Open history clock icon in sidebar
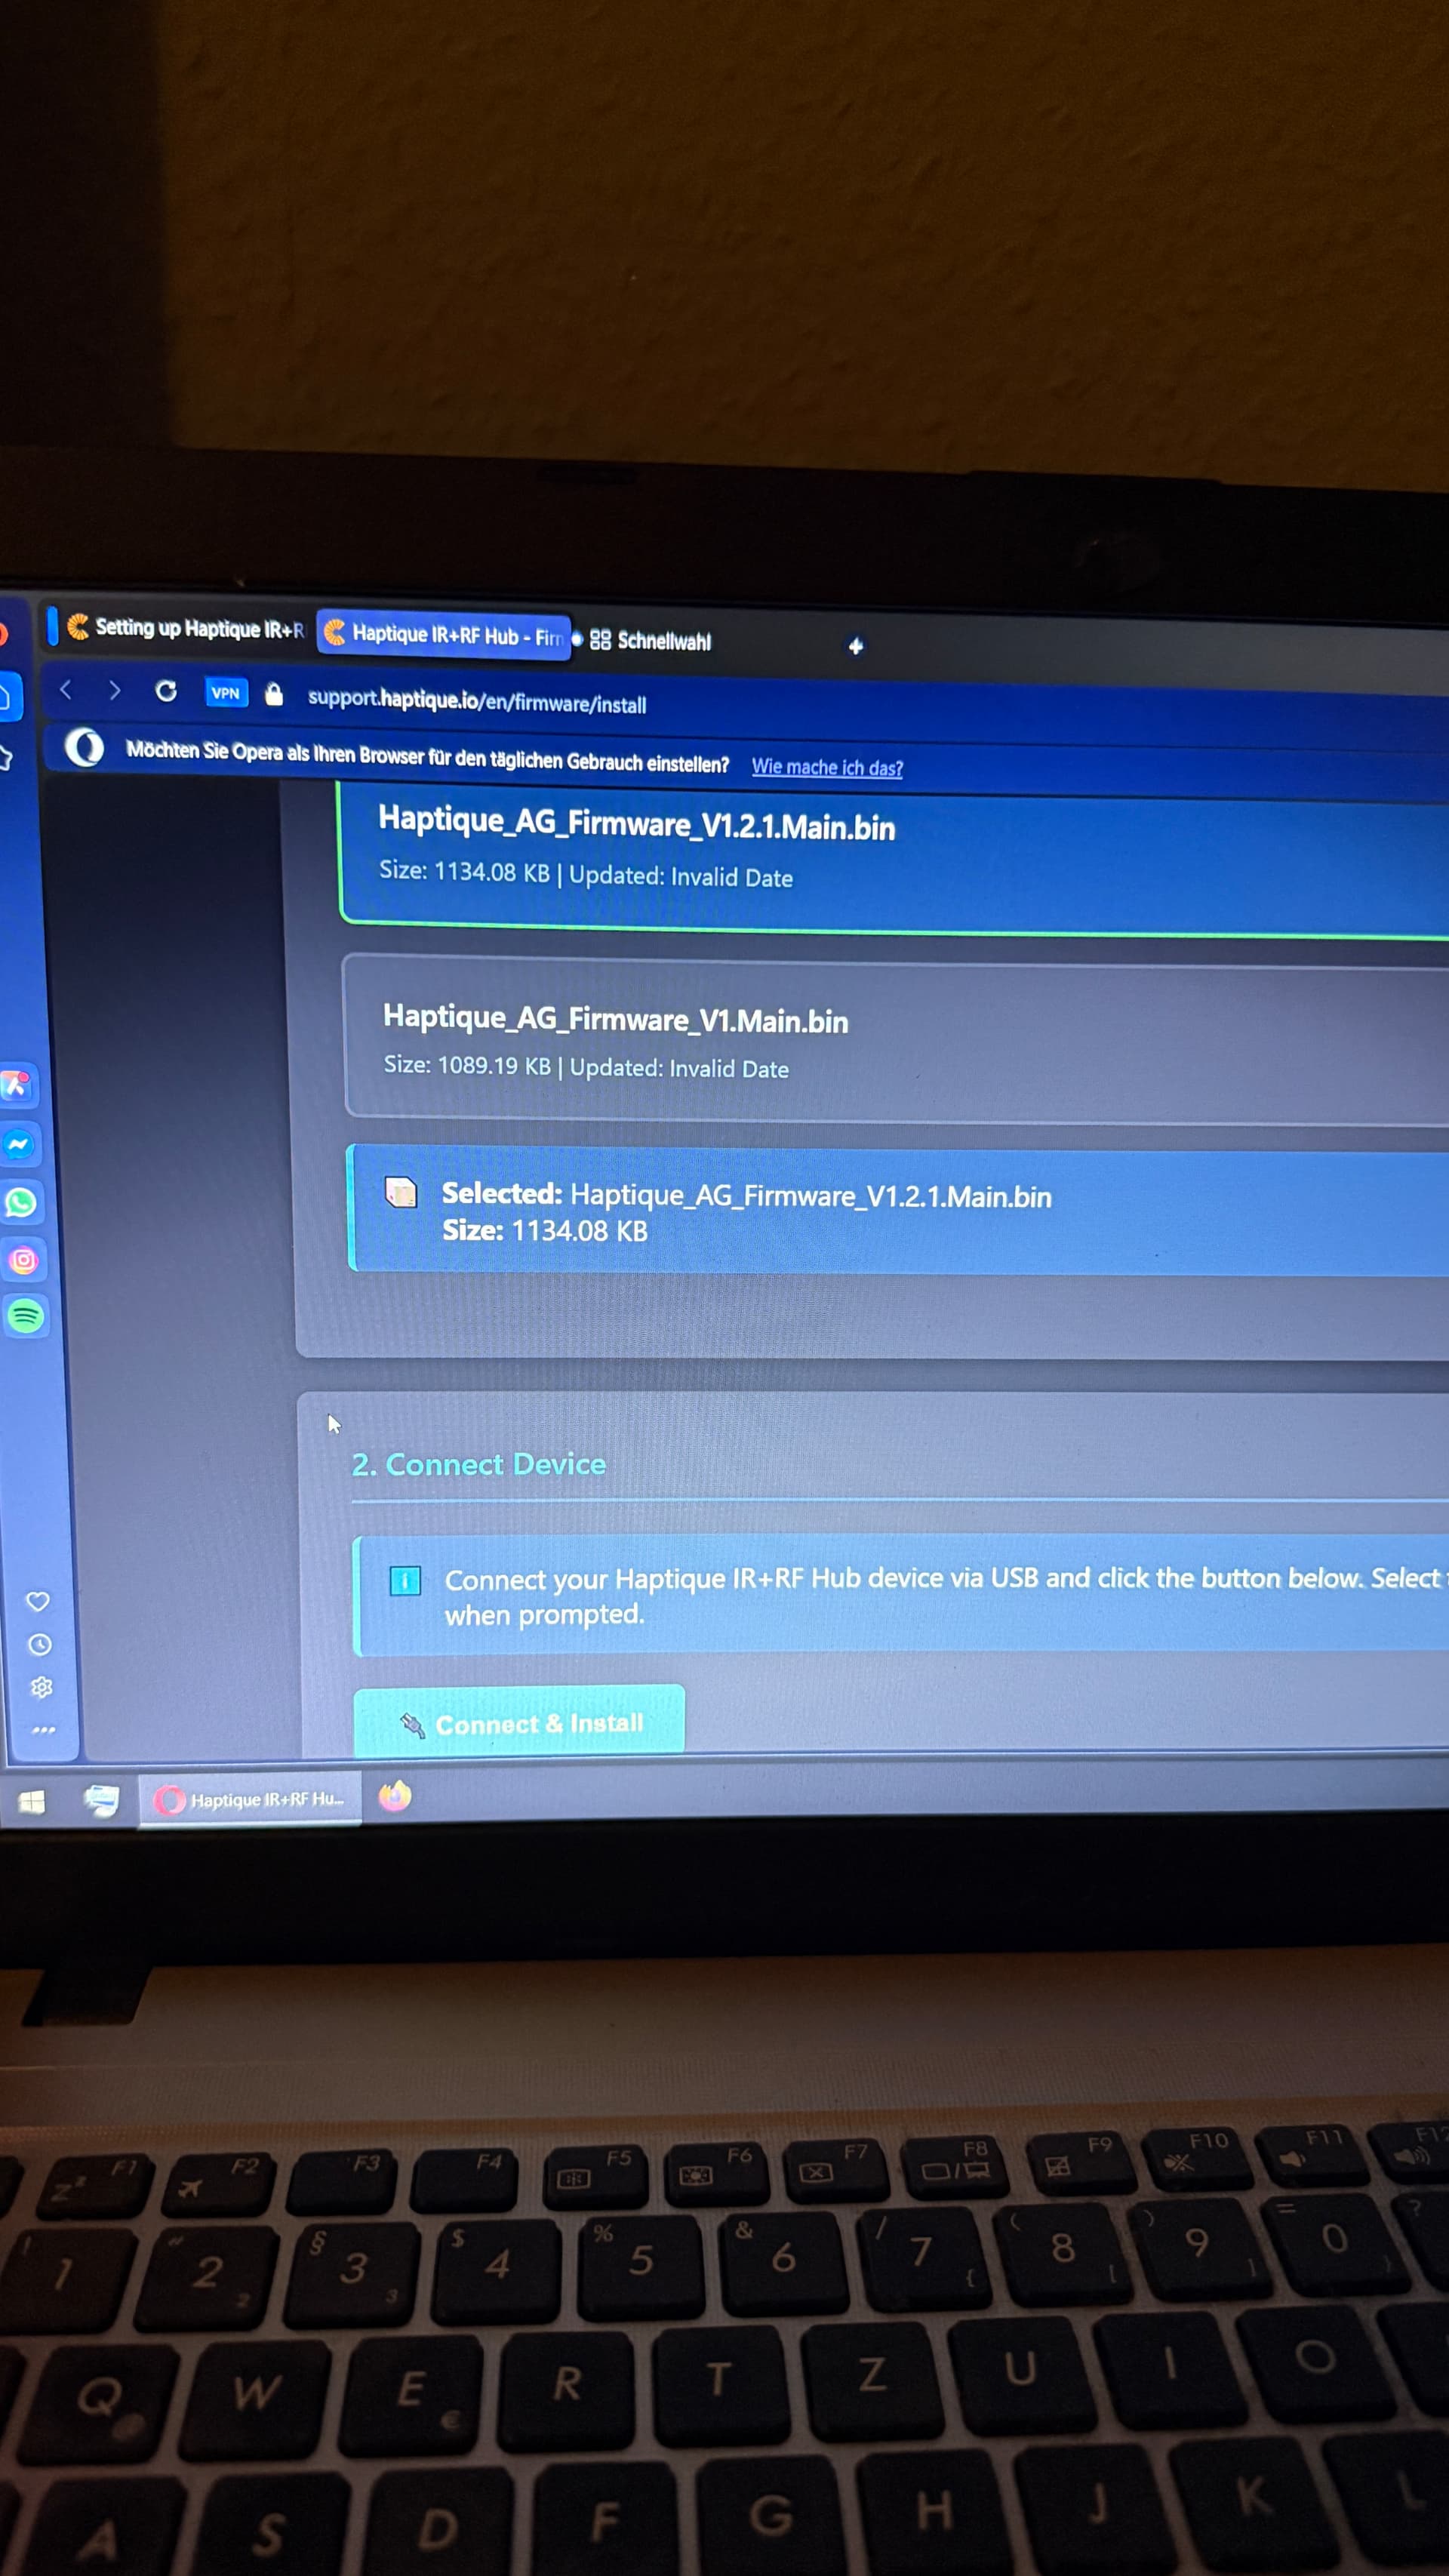This screenshot has height=2576, width=1449. [40, 1645]
